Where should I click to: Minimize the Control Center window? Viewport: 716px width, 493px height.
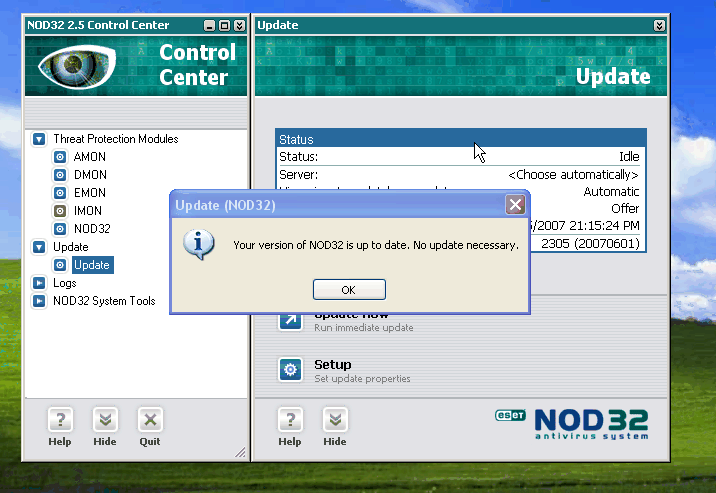point(209,26)
